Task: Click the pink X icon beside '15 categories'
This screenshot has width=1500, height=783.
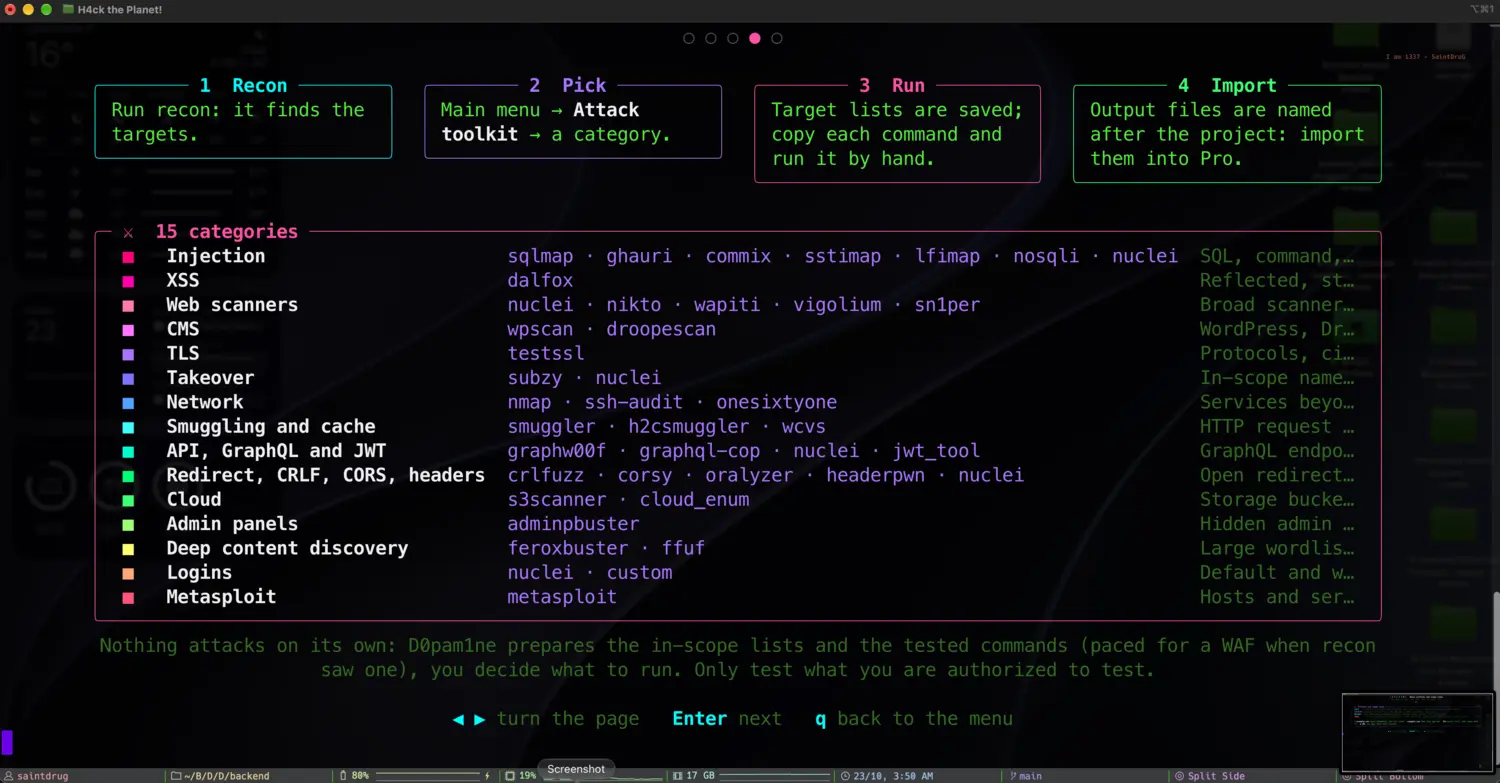Action: click(x=128, y=232)
